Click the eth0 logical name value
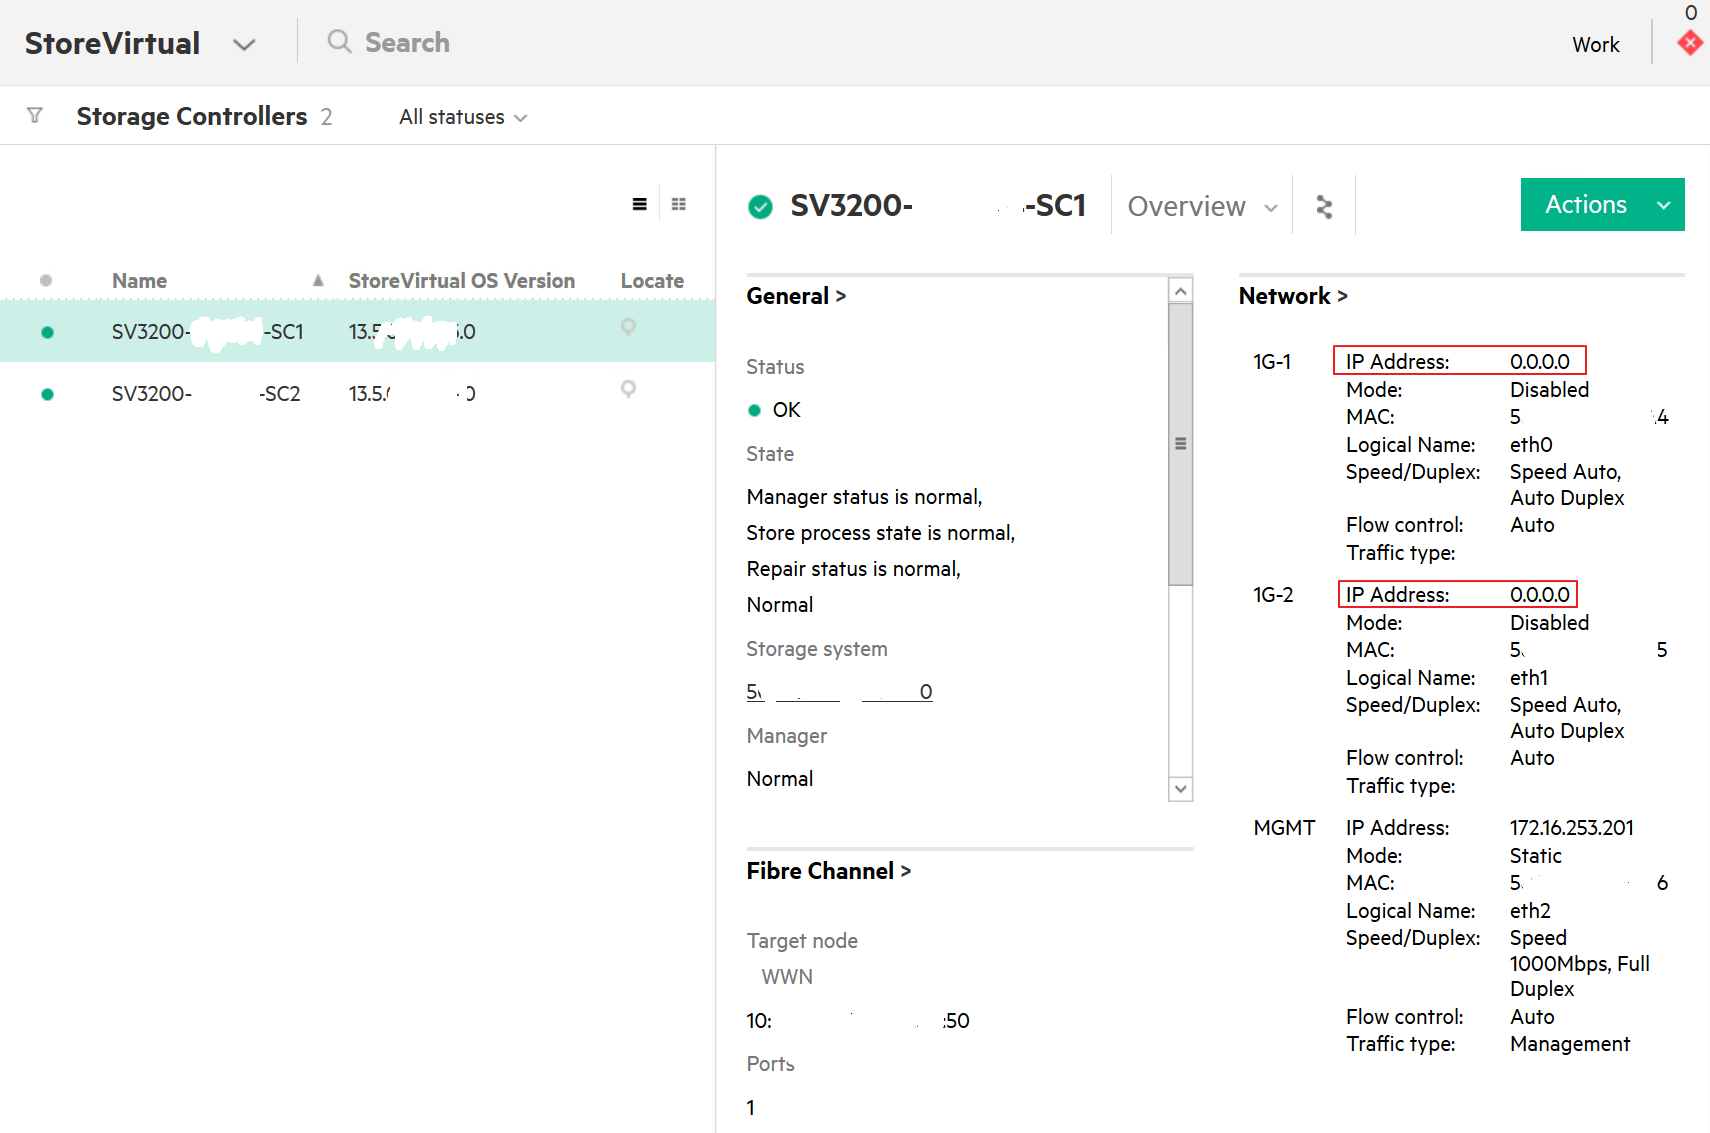The width and height of the screenshot is (1710, 1133). (x=1531, y=444)
